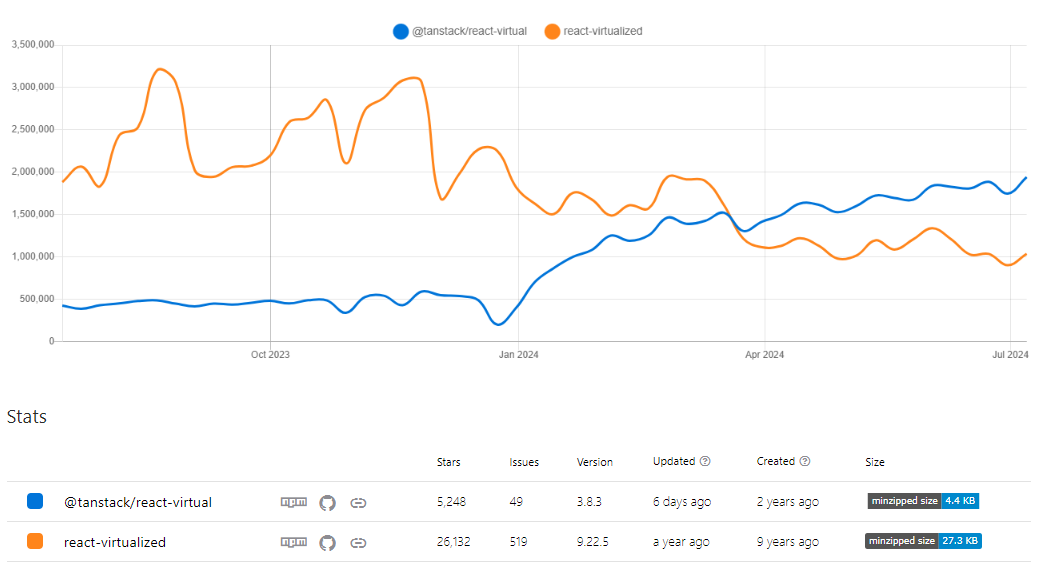The width and height of the screenshot is (1042, 573).
Task: Click the 519 issues value
Action: (x=518, y=542)
